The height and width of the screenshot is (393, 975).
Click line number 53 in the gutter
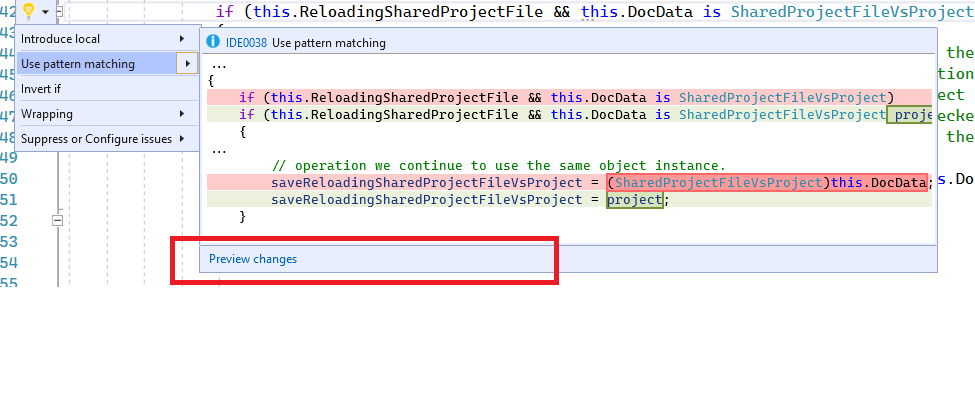point(9,241)
